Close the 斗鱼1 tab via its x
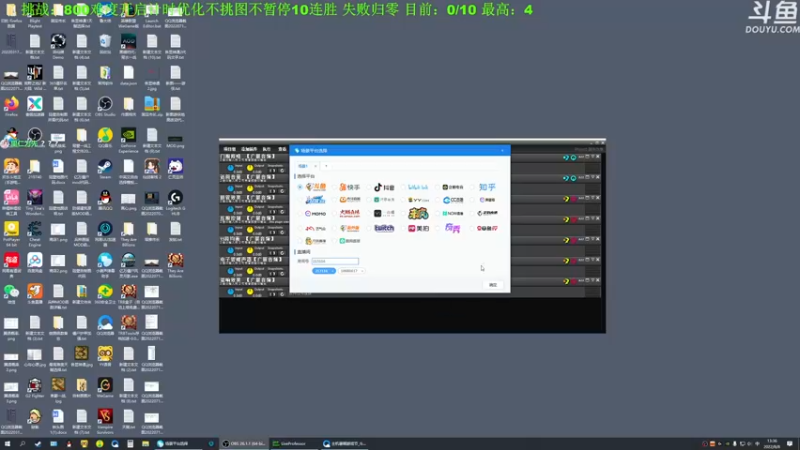800x450 pixels. click(315, 166)
